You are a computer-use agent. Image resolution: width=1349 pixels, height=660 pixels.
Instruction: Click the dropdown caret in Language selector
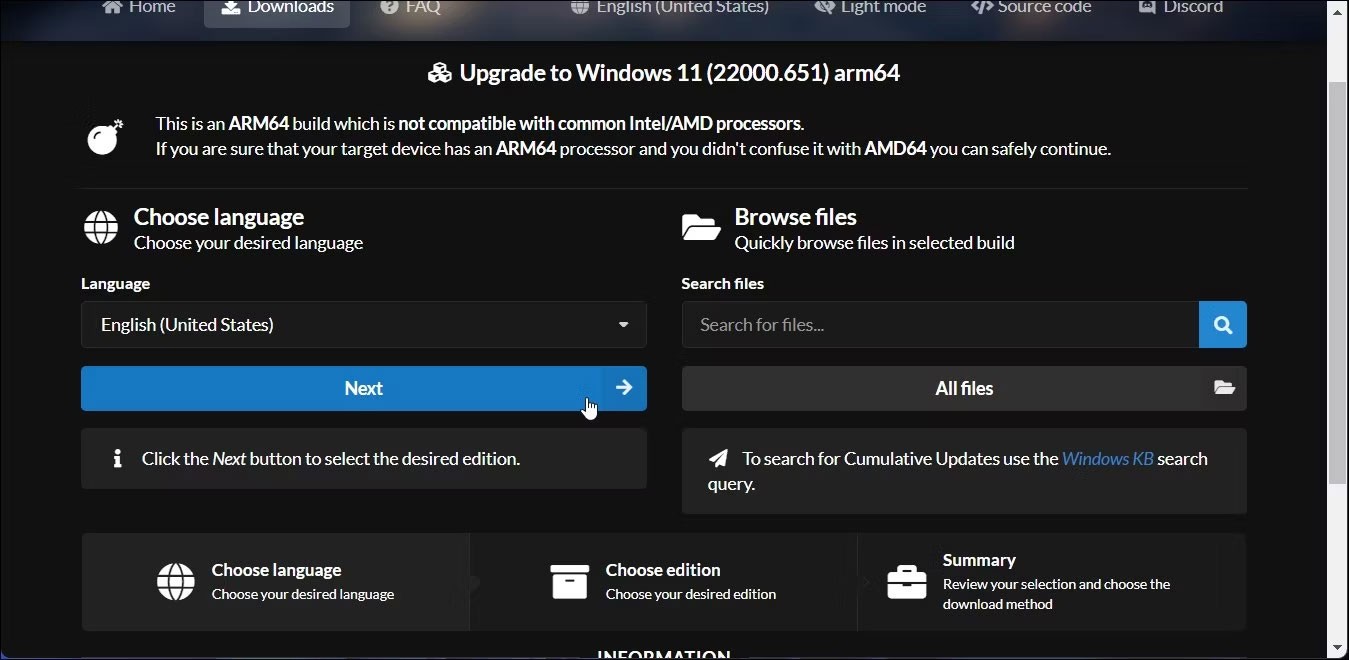point(623,325)
